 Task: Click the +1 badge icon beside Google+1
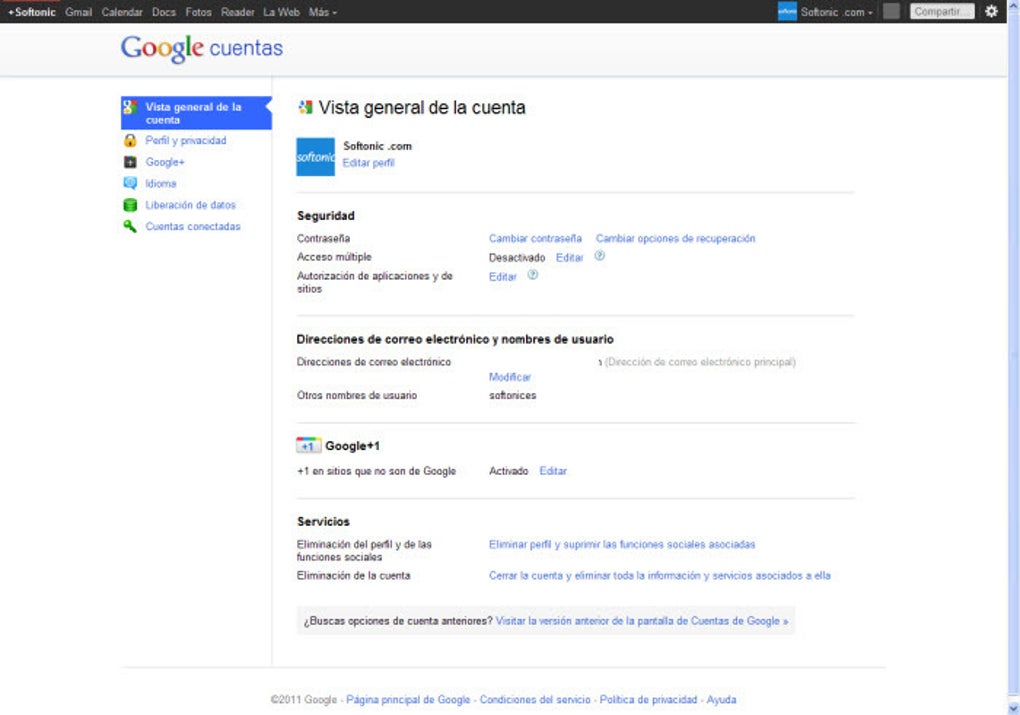(x=308, y=446)
